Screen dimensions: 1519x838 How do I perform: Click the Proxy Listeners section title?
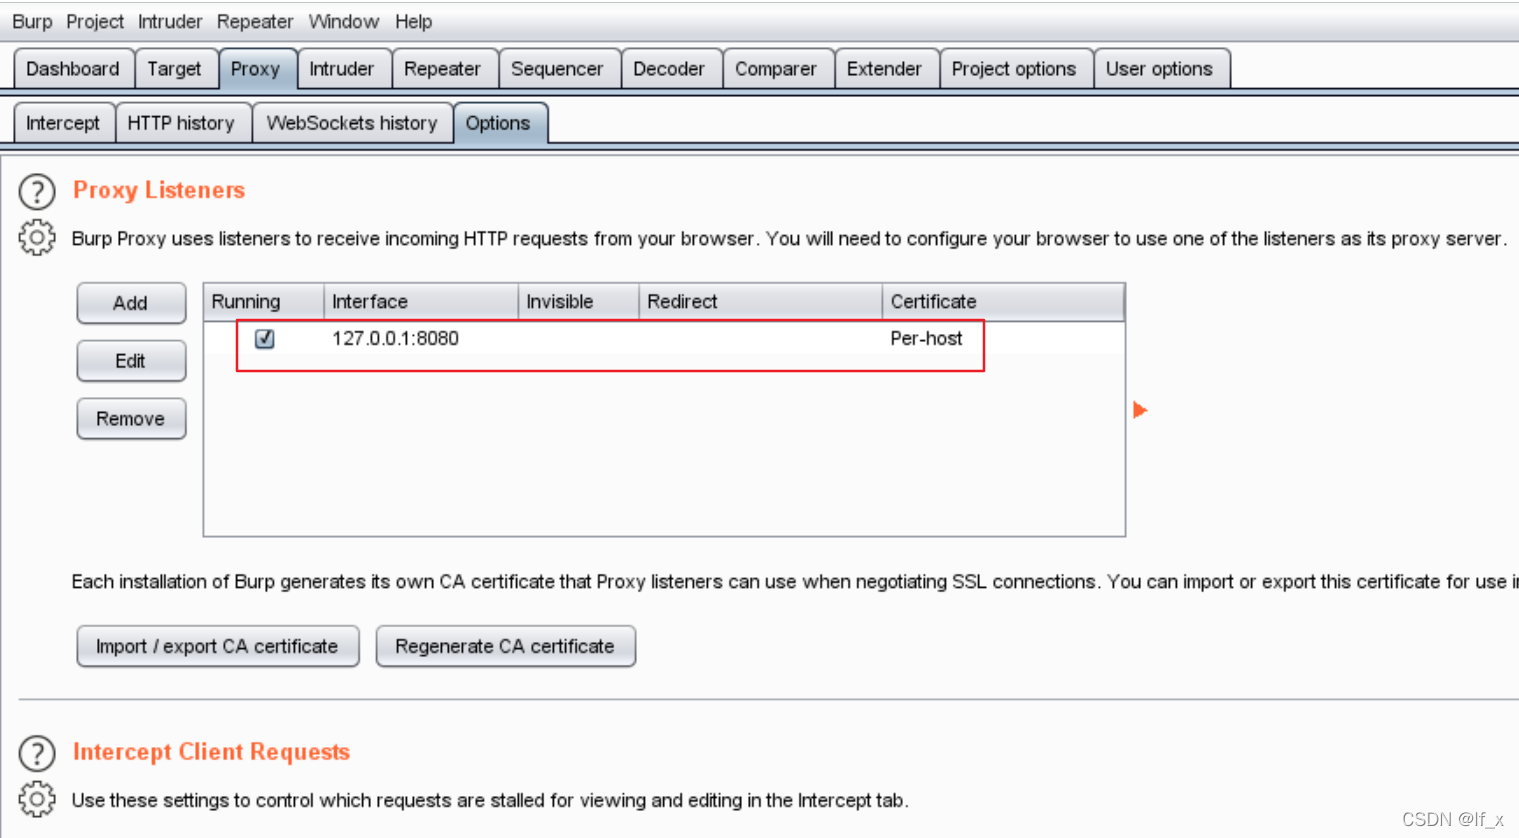[x=159, y=190]
